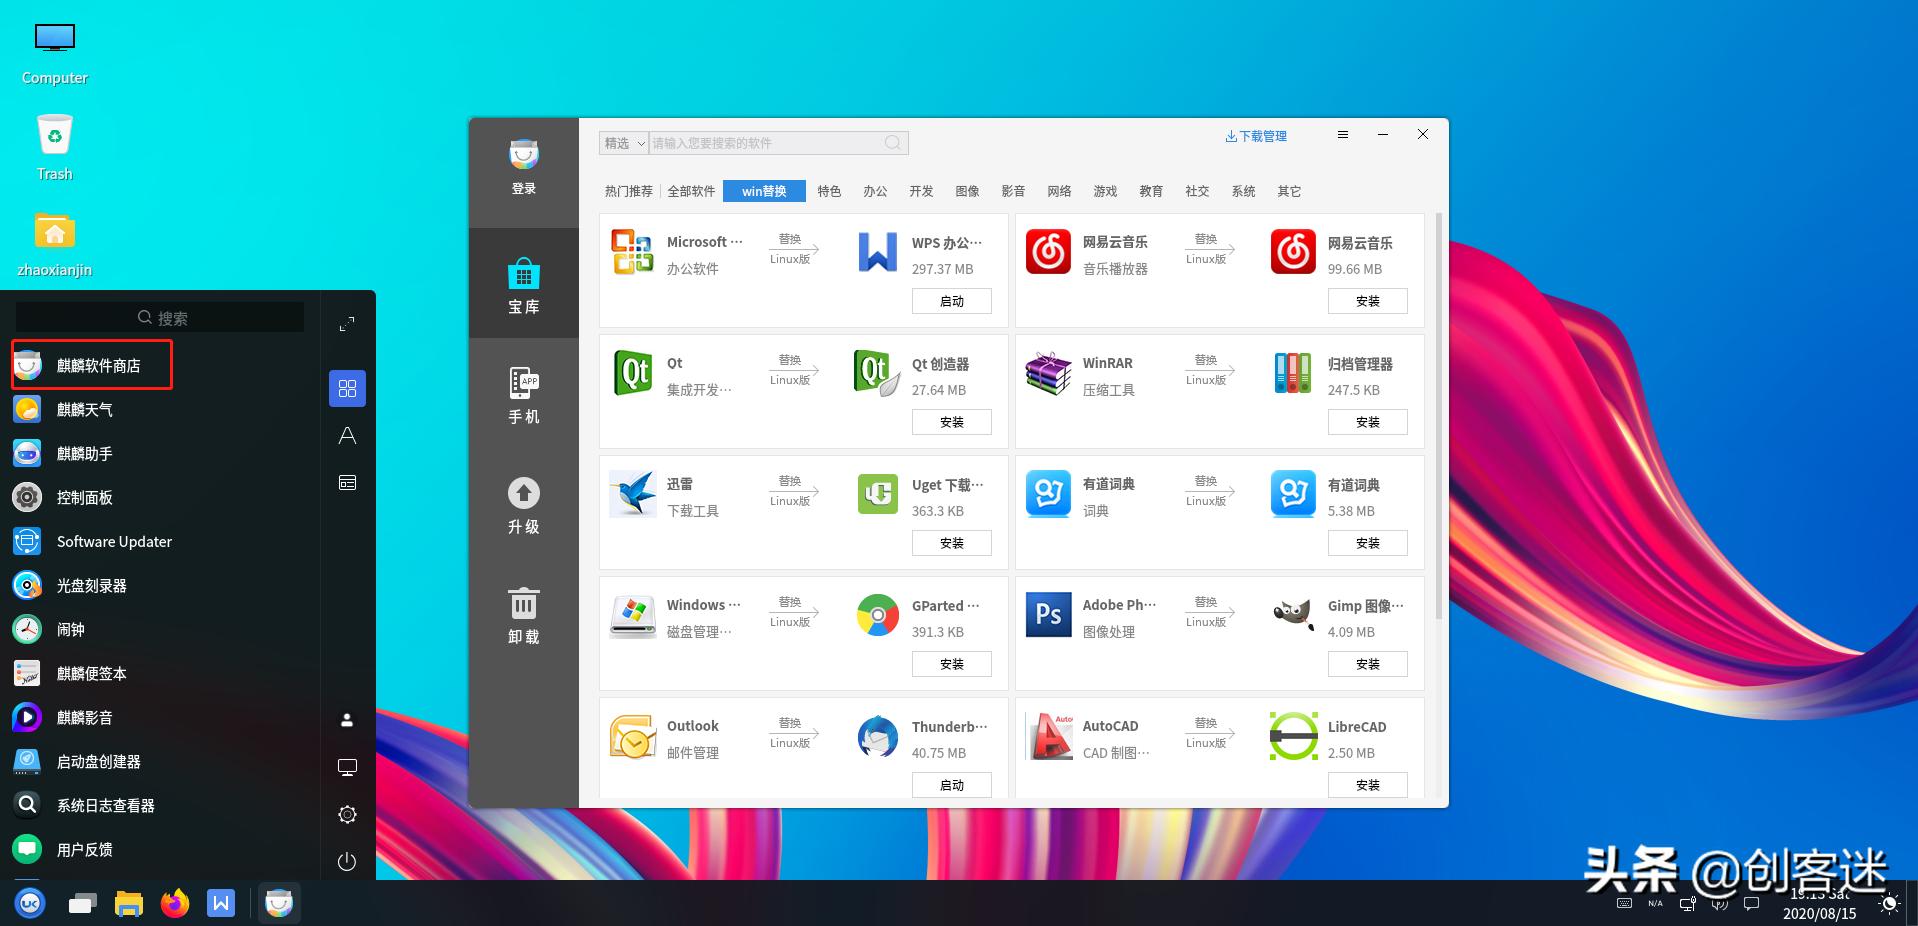Open the 升级 section in the store sidebar

pos(523,506)
